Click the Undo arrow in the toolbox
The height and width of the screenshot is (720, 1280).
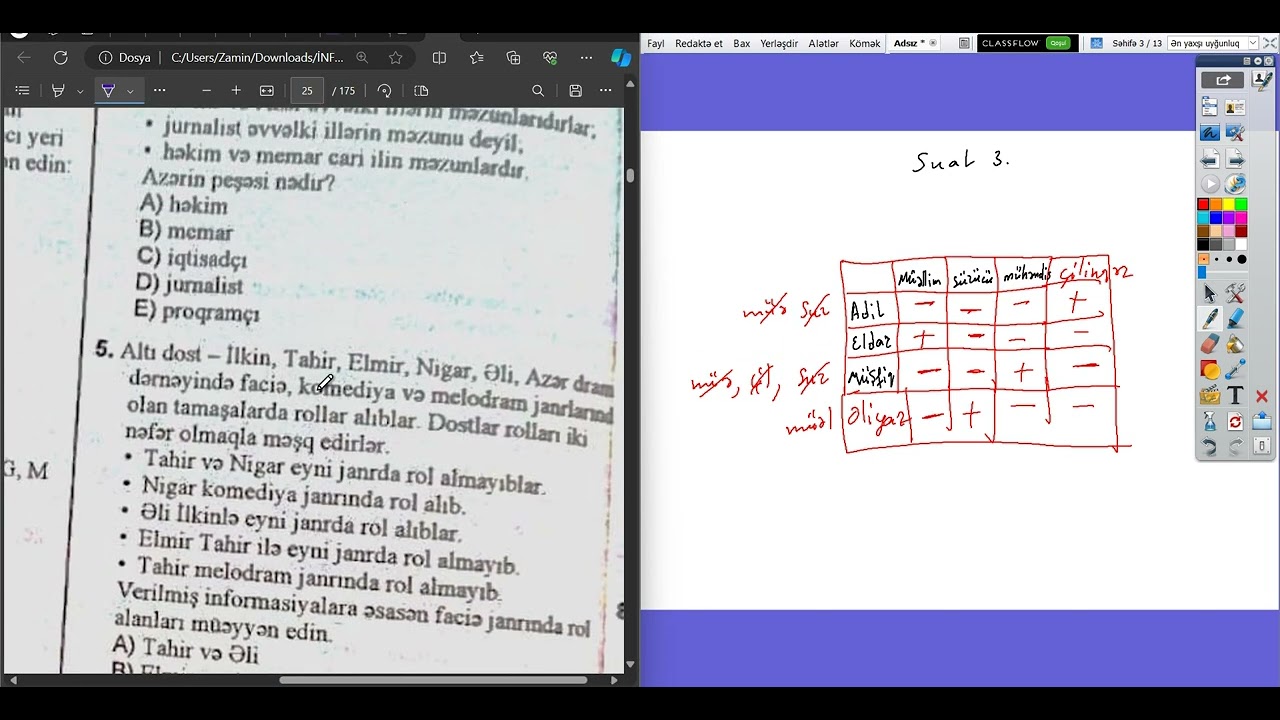(x=1210, y=447)
